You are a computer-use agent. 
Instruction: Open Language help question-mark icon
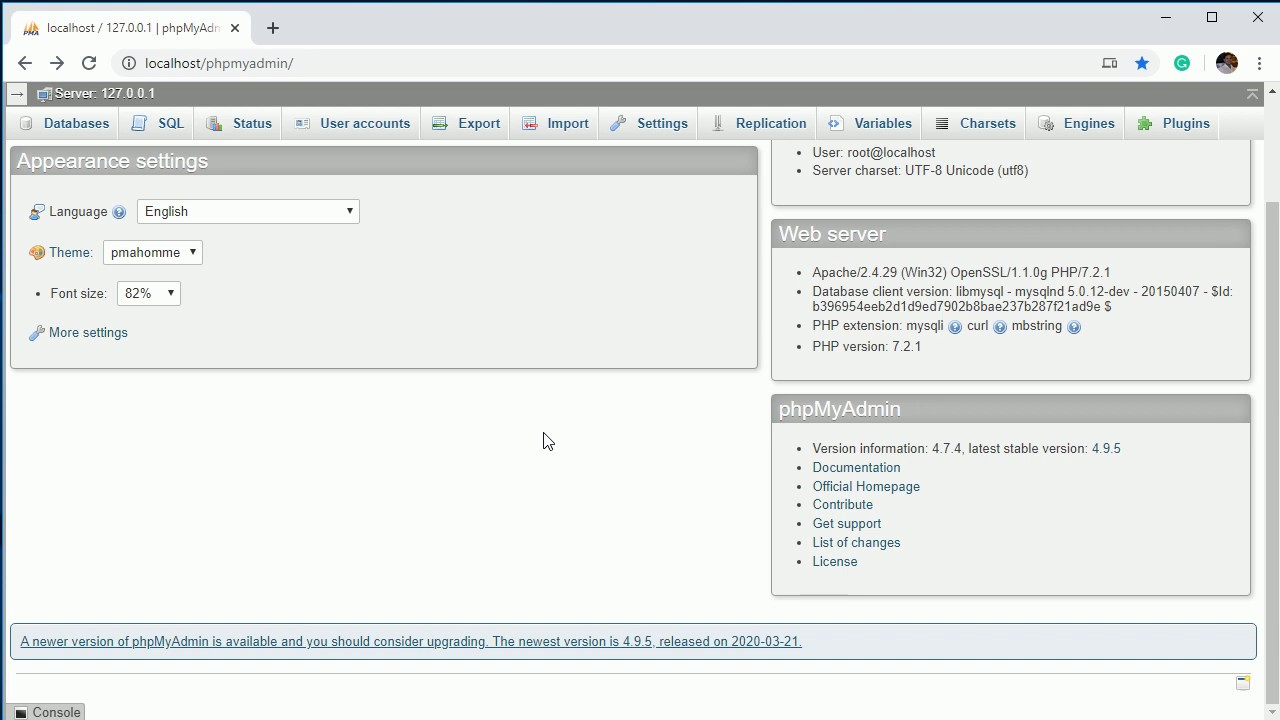(x=119, y=212)
